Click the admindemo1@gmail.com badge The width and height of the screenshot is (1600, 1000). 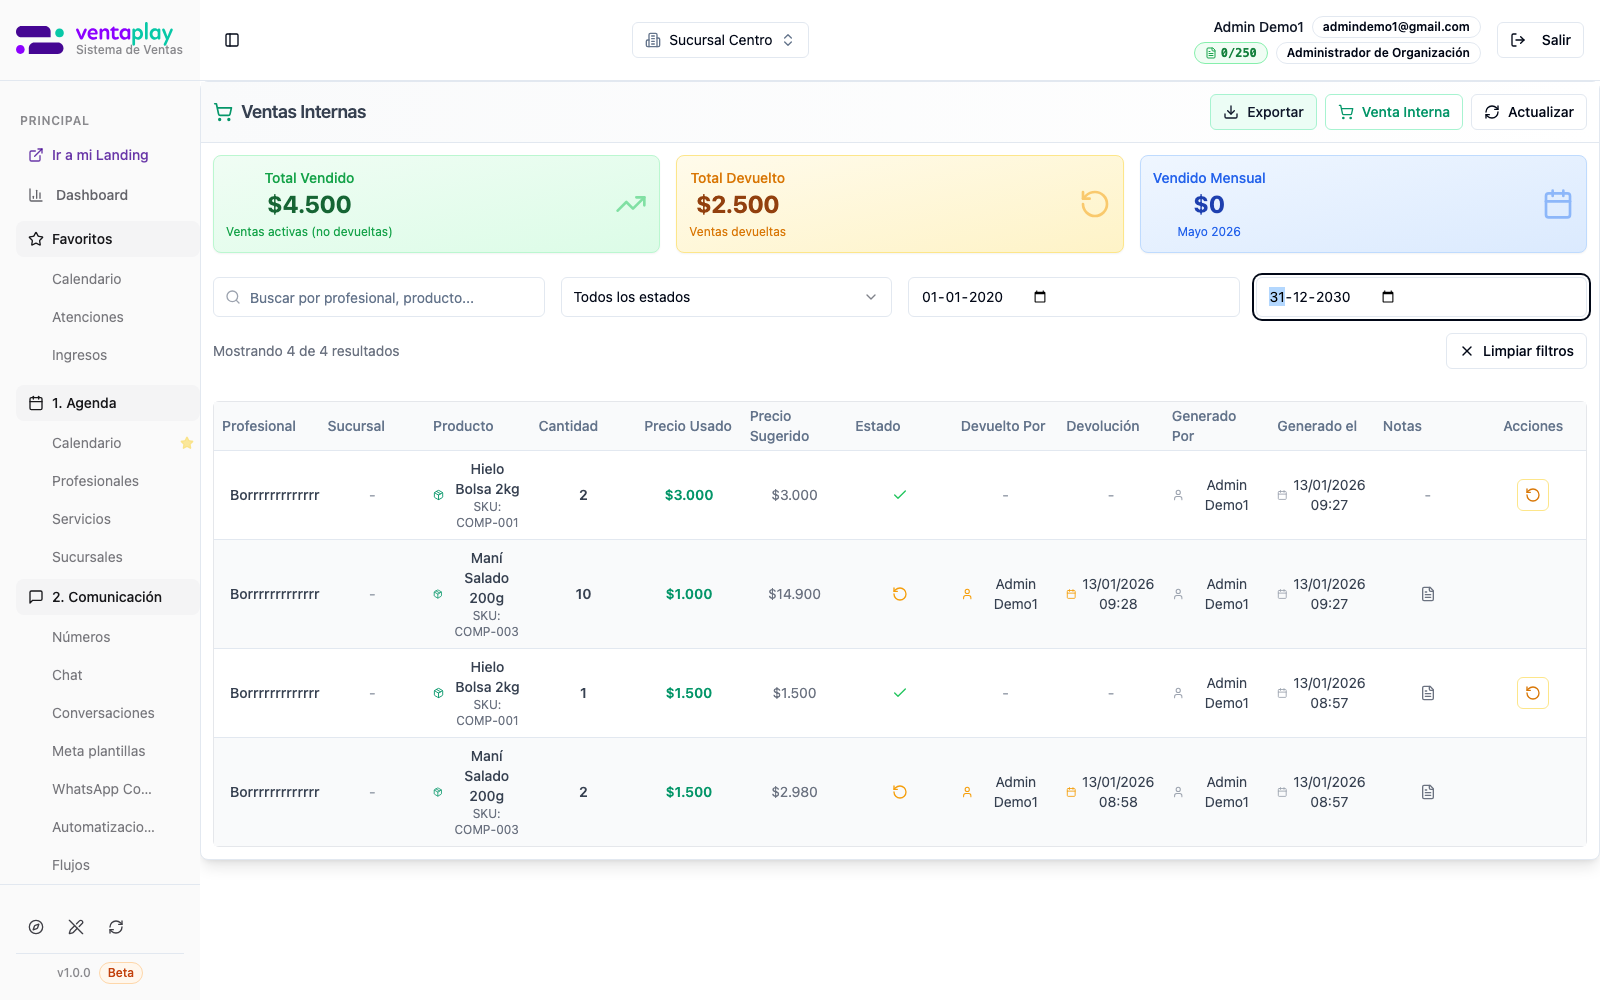pos(1396,27)
